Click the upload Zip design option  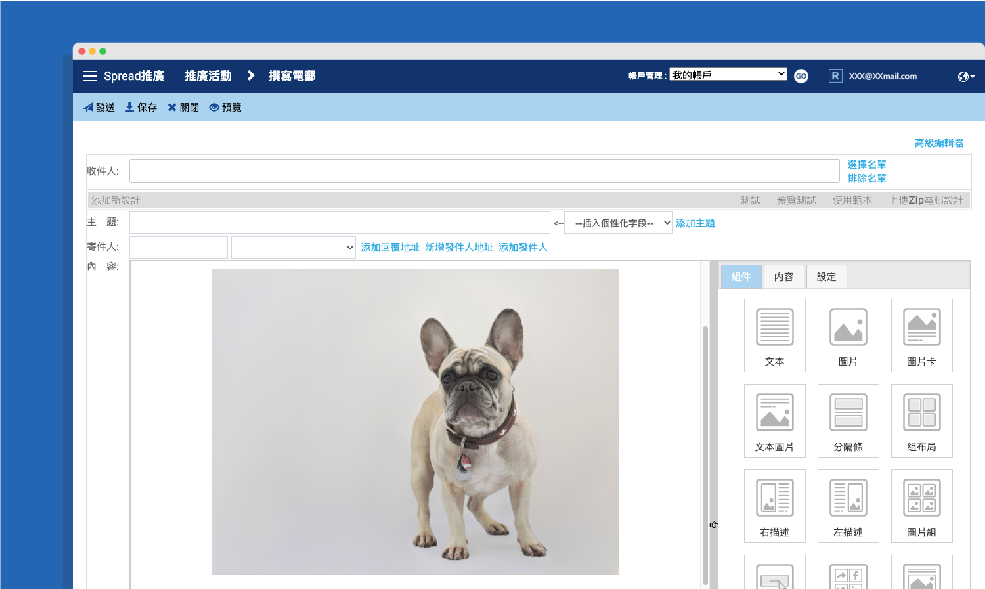click(x=927, y=200)
